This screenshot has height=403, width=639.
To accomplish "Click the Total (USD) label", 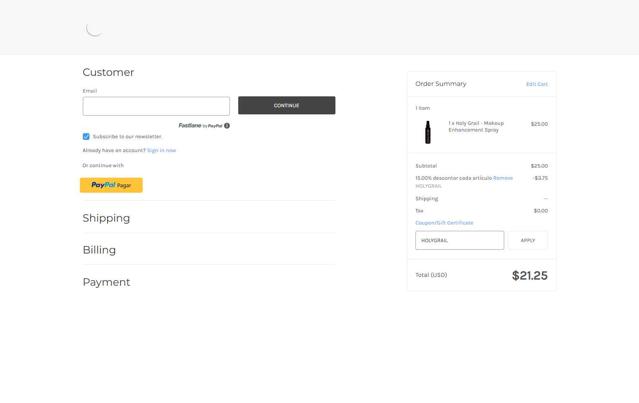I will tap(431, 275).
